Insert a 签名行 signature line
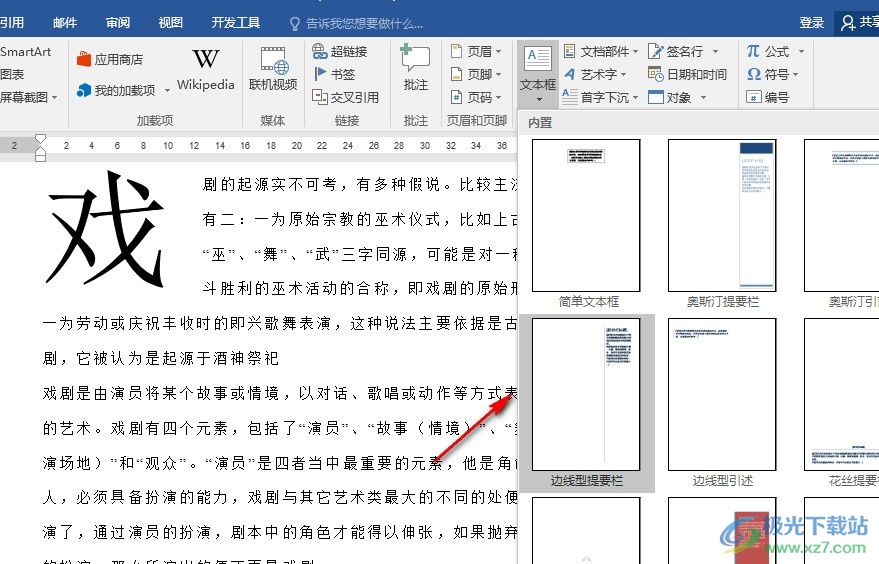The width and height of the screenshot is (879, 564). 683,52
